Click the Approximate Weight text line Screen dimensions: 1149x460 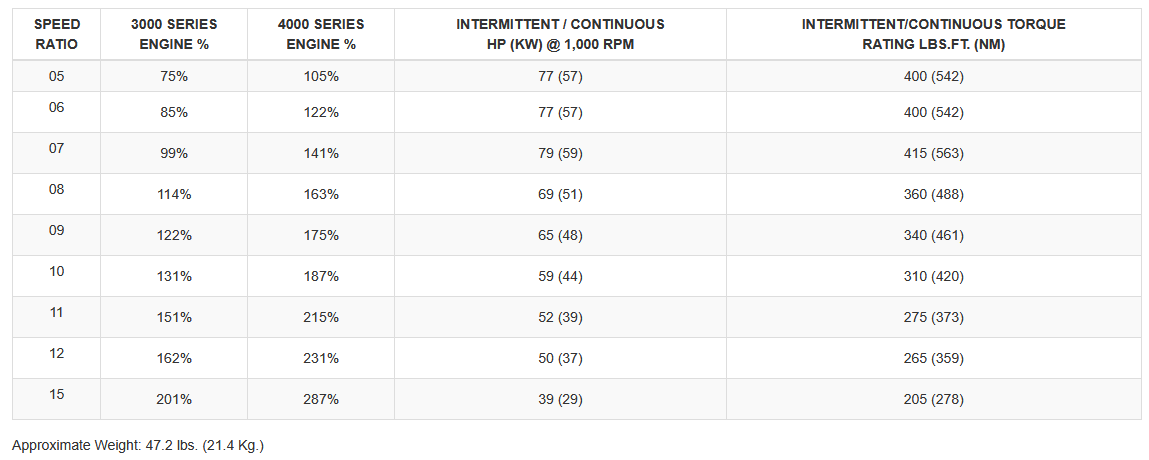pyautogui.click(x=138, y=445)
